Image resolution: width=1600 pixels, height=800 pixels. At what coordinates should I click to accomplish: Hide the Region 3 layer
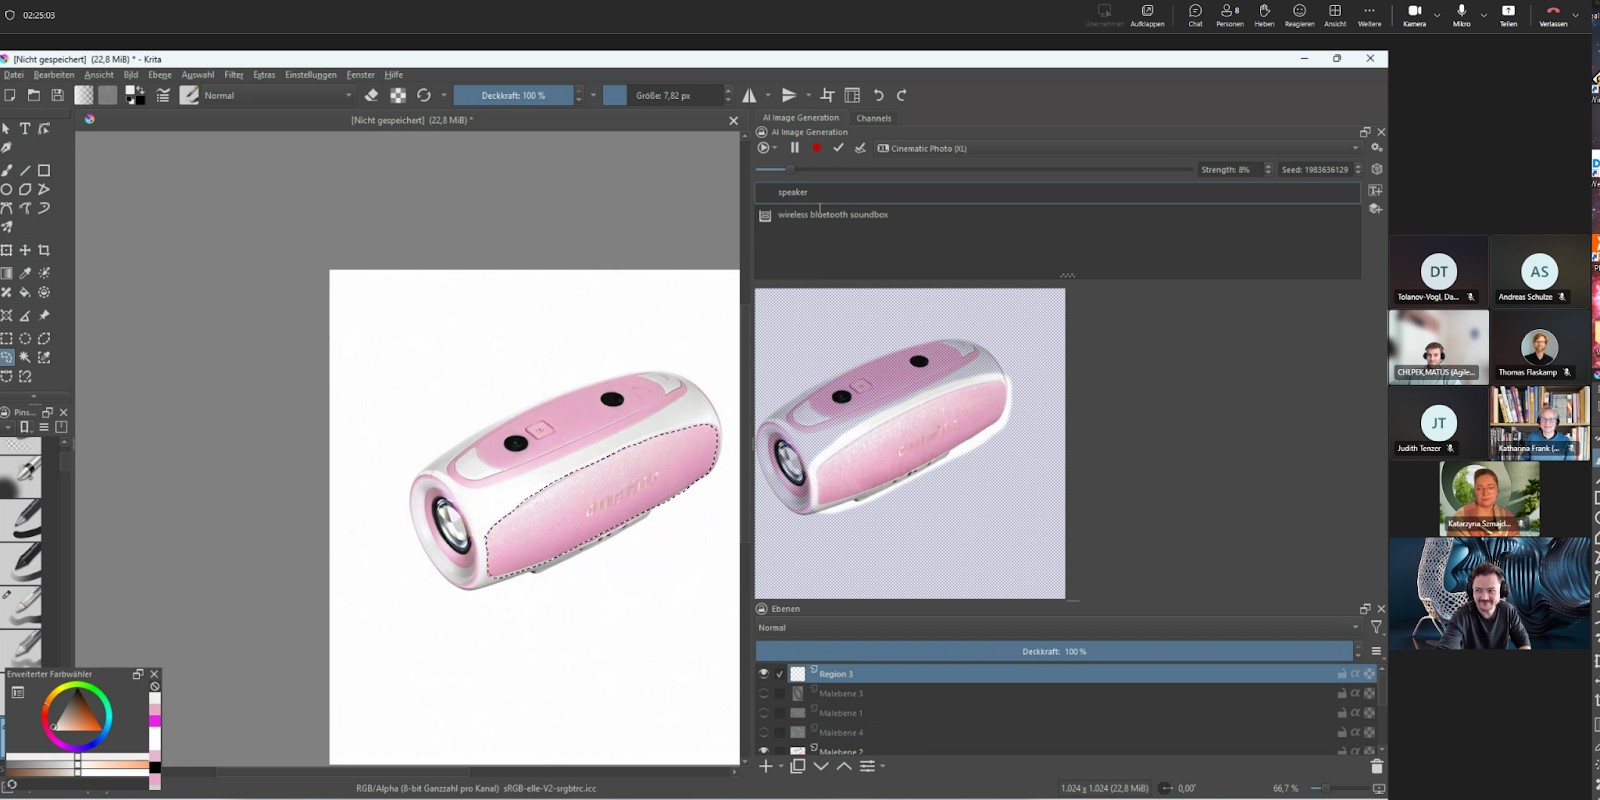tap(764, 674)
